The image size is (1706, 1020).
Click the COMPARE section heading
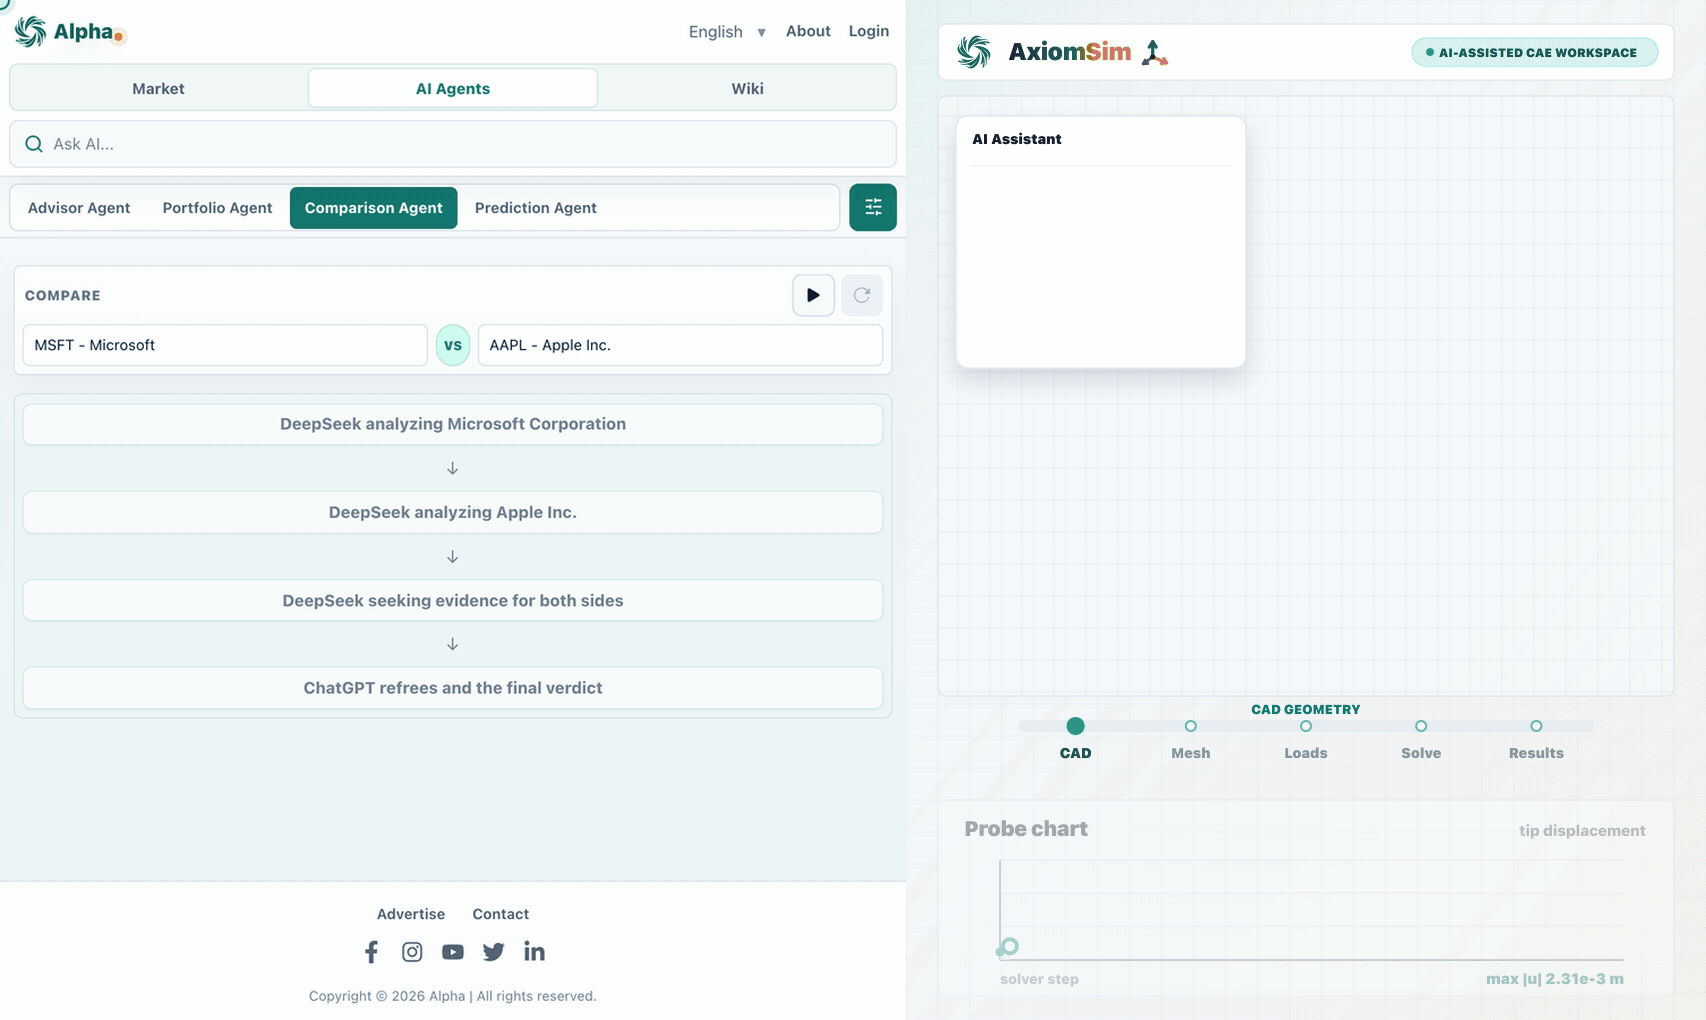(63, 296)
